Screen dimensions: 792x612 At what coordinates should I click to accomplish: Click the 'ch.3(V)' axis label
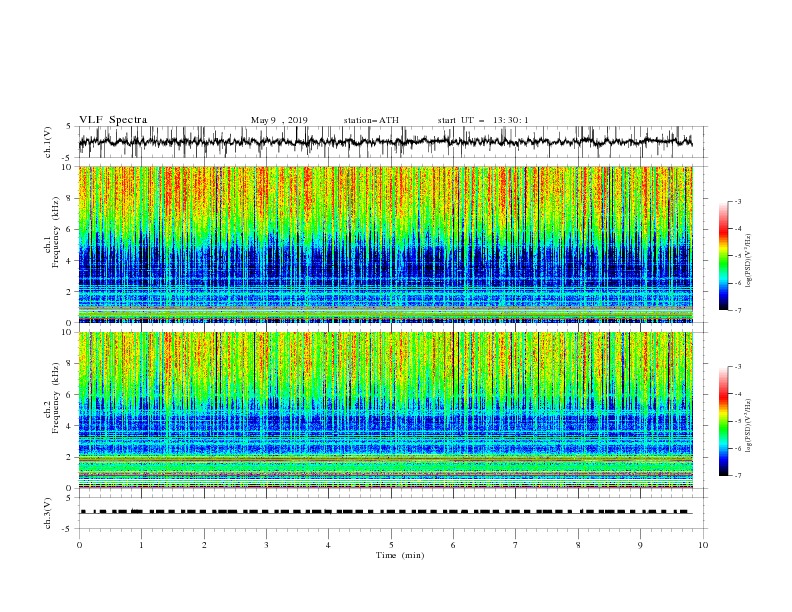click(x=48, y=513)
